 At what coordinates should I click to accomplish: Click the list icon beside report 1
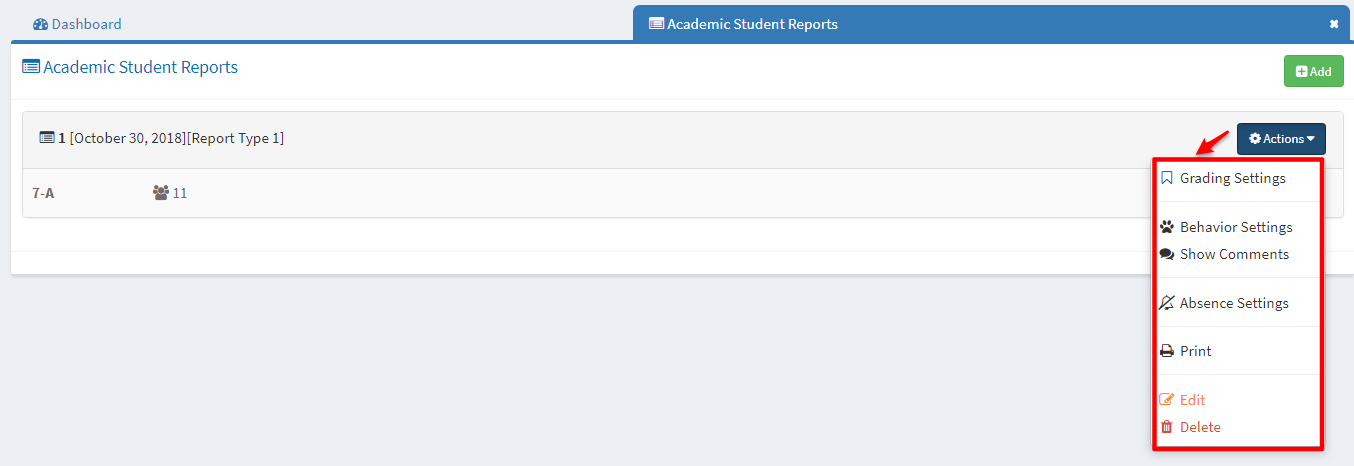point(46,138)
